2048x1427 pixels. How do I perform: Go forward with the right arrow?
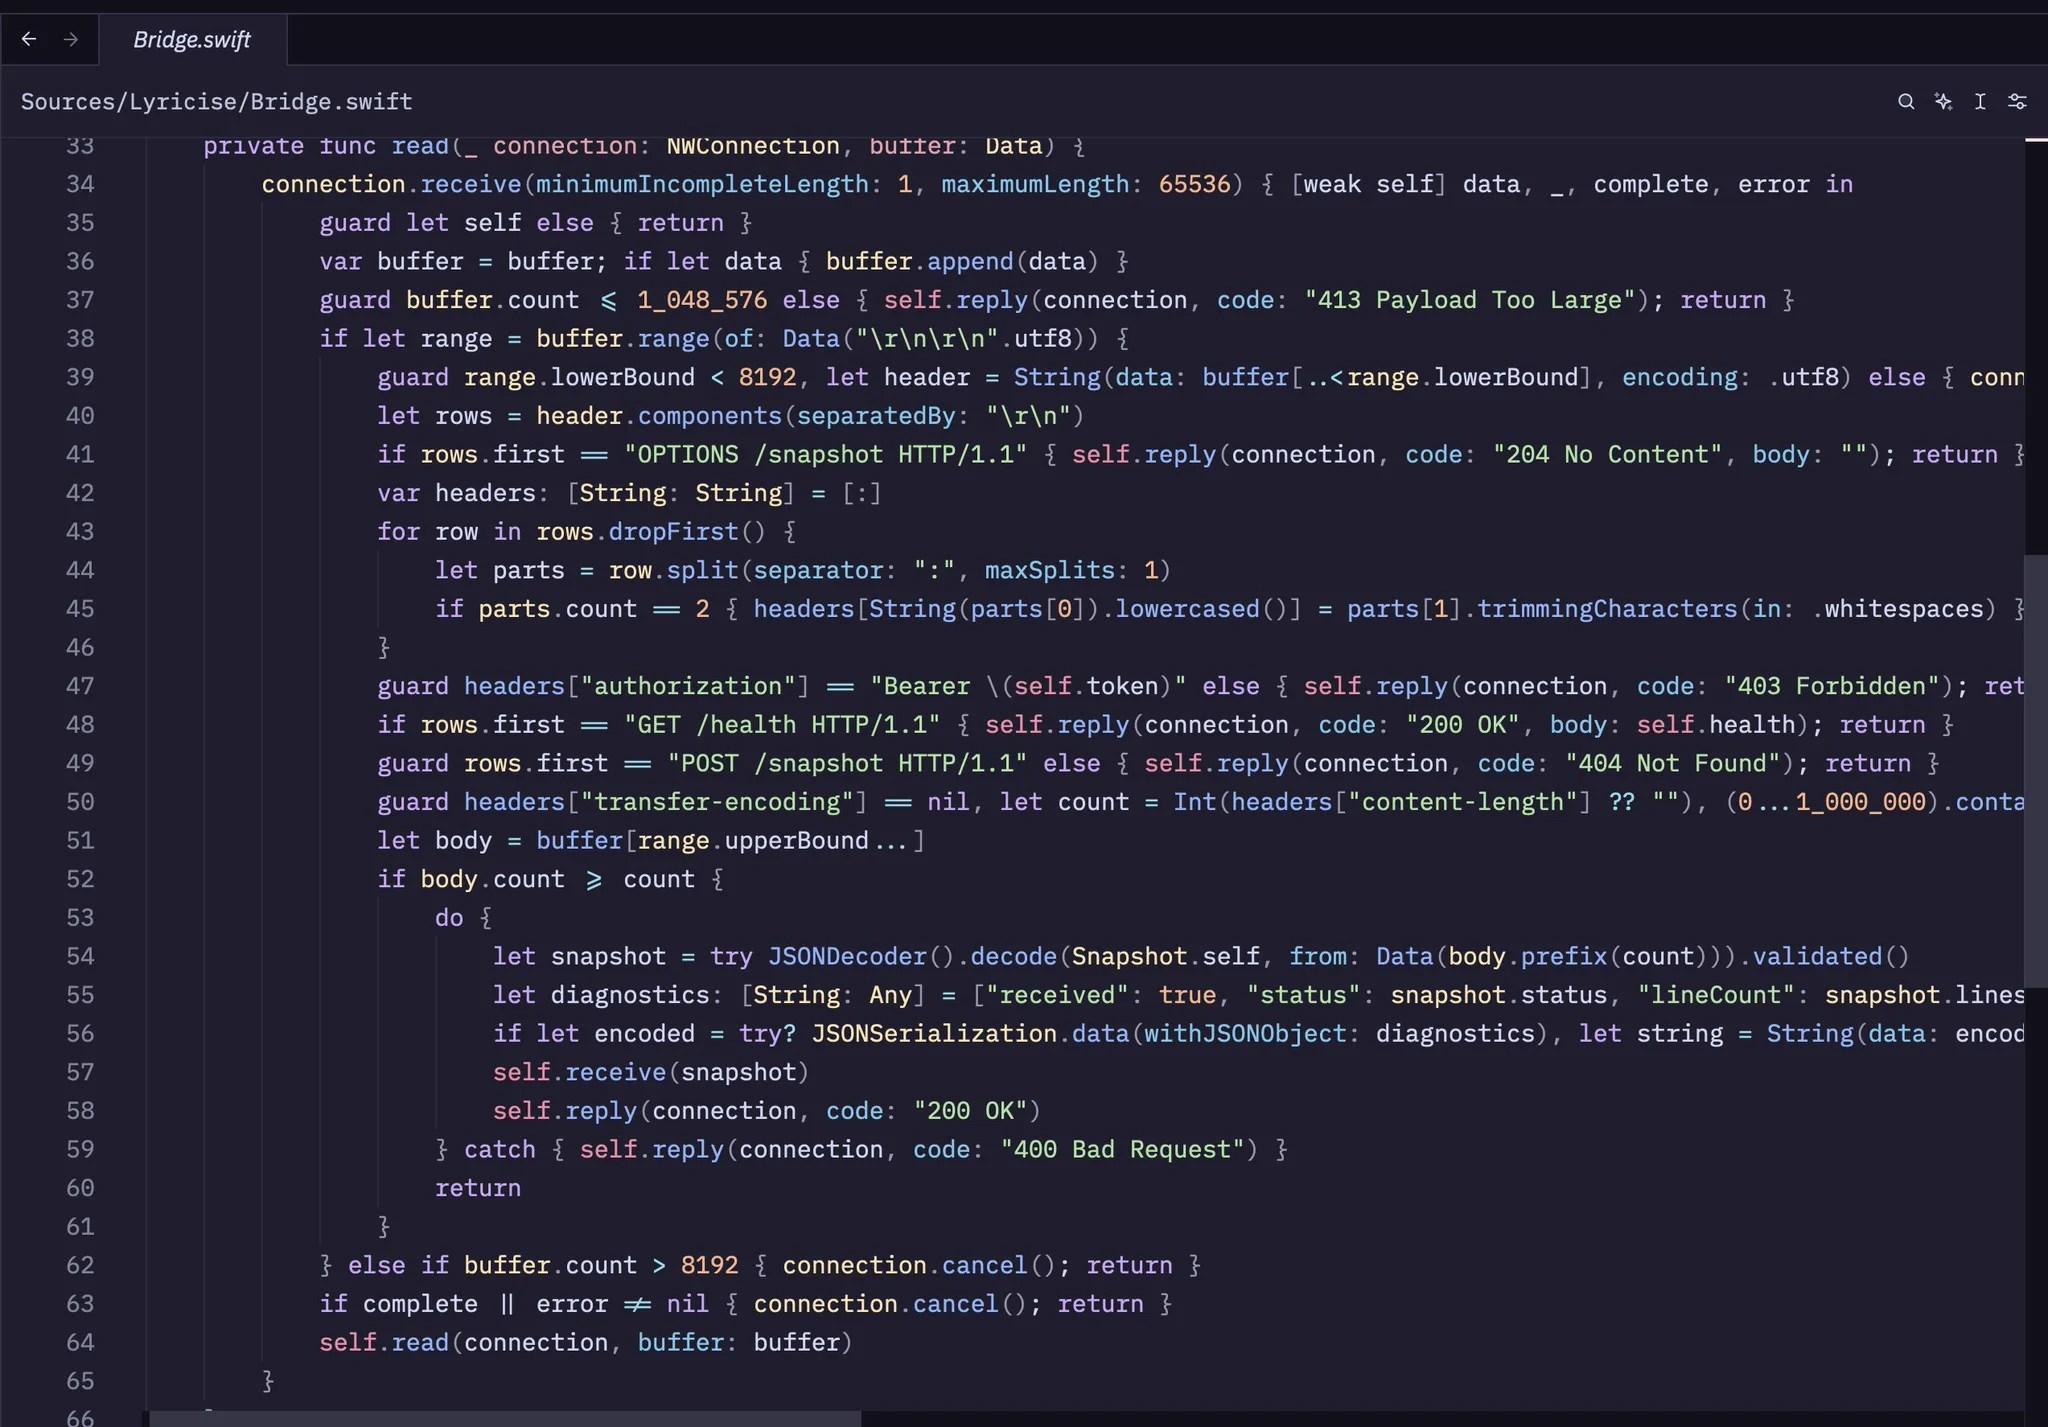tap(71, 39)
